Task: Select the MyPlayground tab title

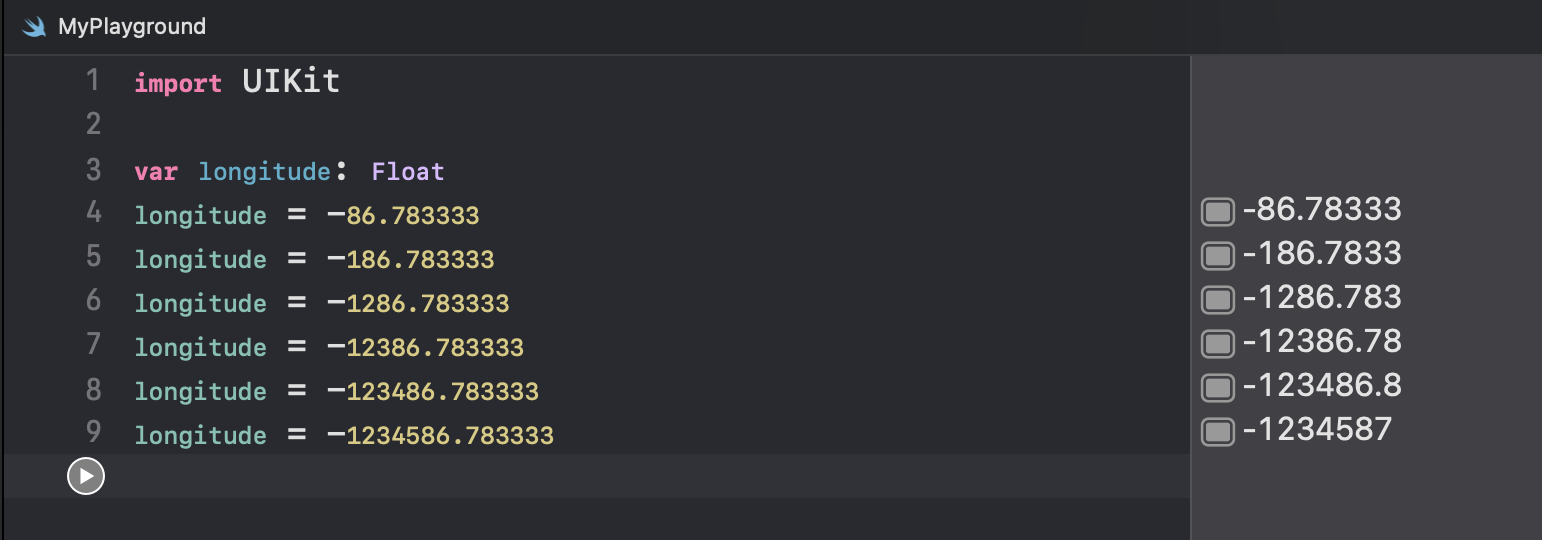Action: 132,27
